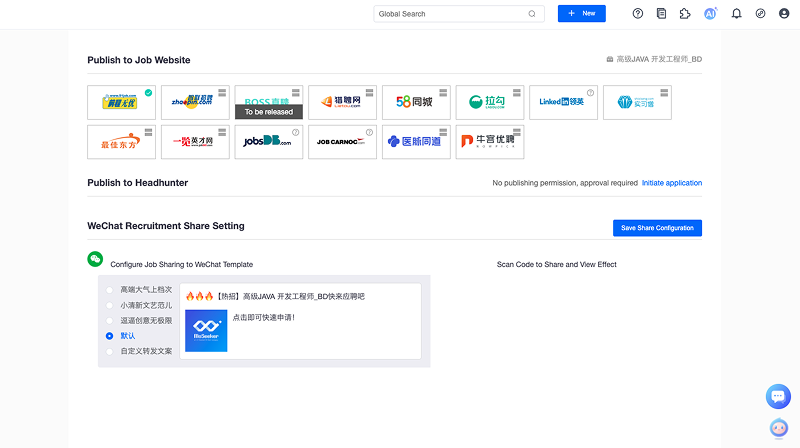Click the Initiate application link
This screenshot has width=800, height=448.
(x=671, y=183)
